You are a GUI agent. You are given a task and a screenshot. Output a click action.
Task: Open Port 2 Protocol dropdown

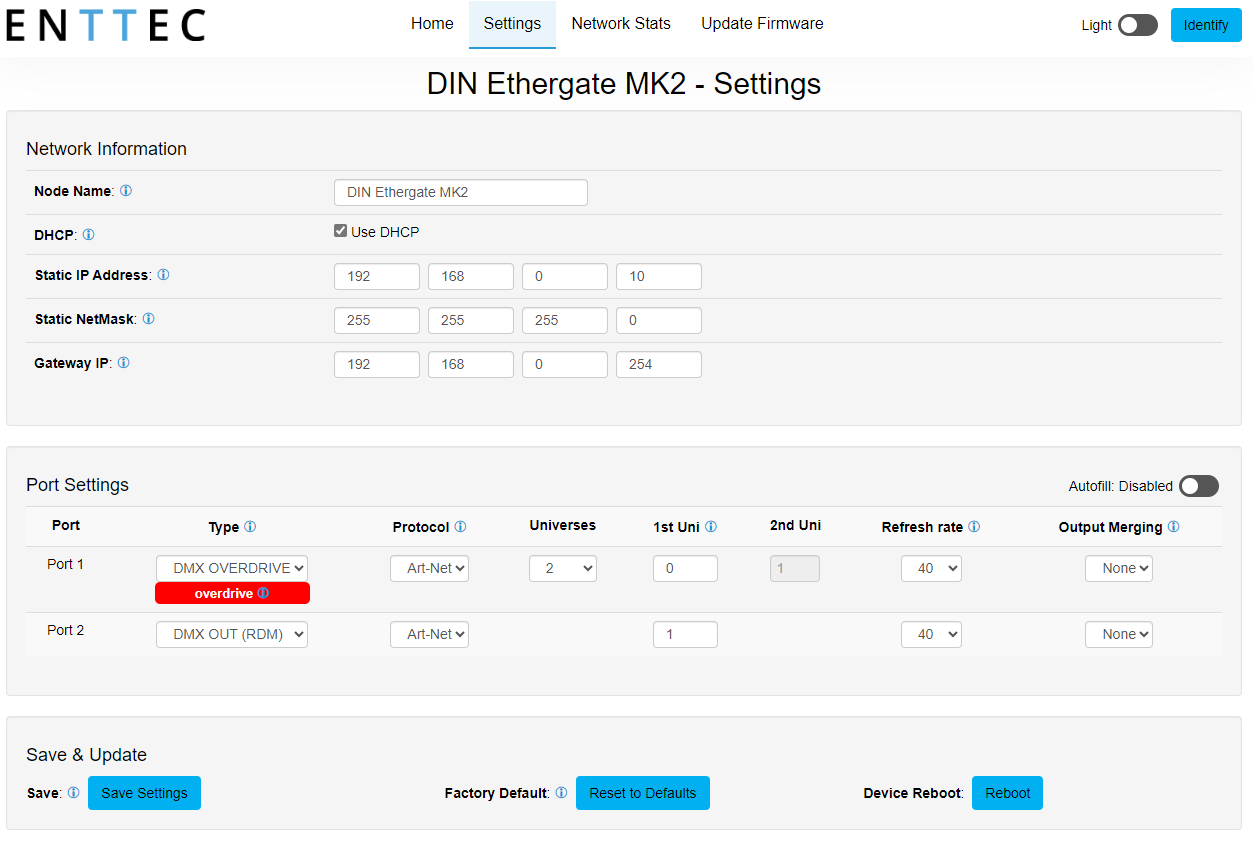click(x=429, y=634)
